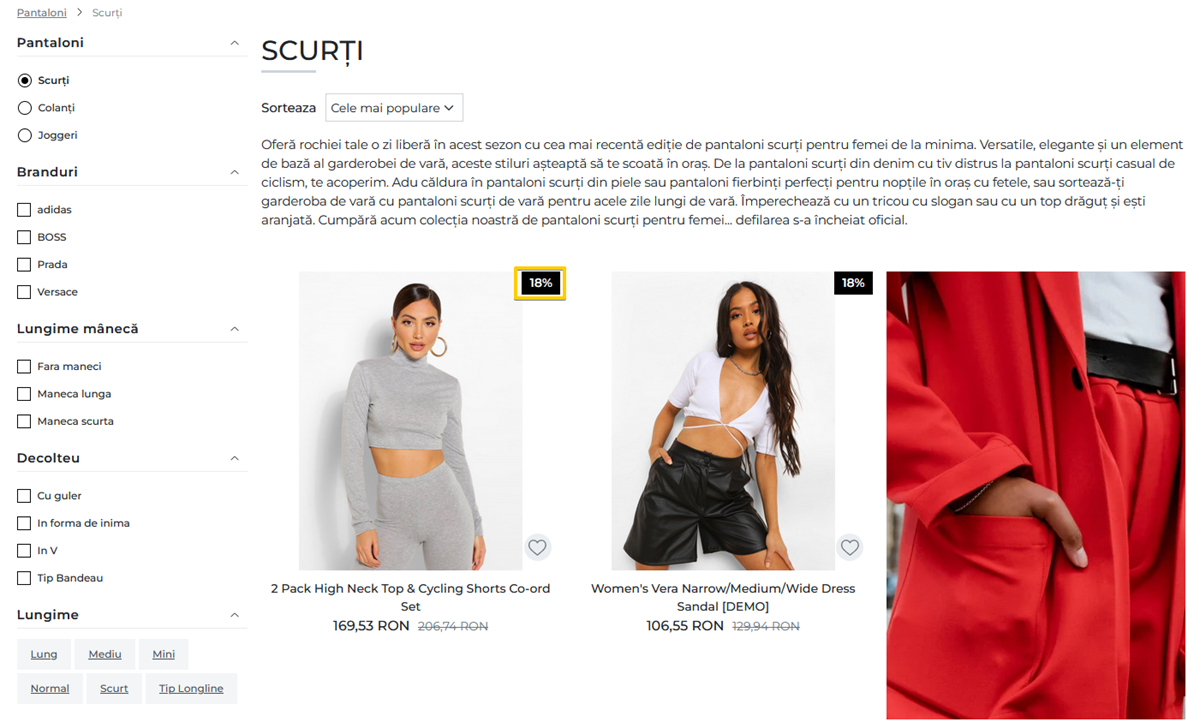Open the grey High Neck Top product image
Viewport: 1200px width, 722px height.
click(x=410, y=421)
